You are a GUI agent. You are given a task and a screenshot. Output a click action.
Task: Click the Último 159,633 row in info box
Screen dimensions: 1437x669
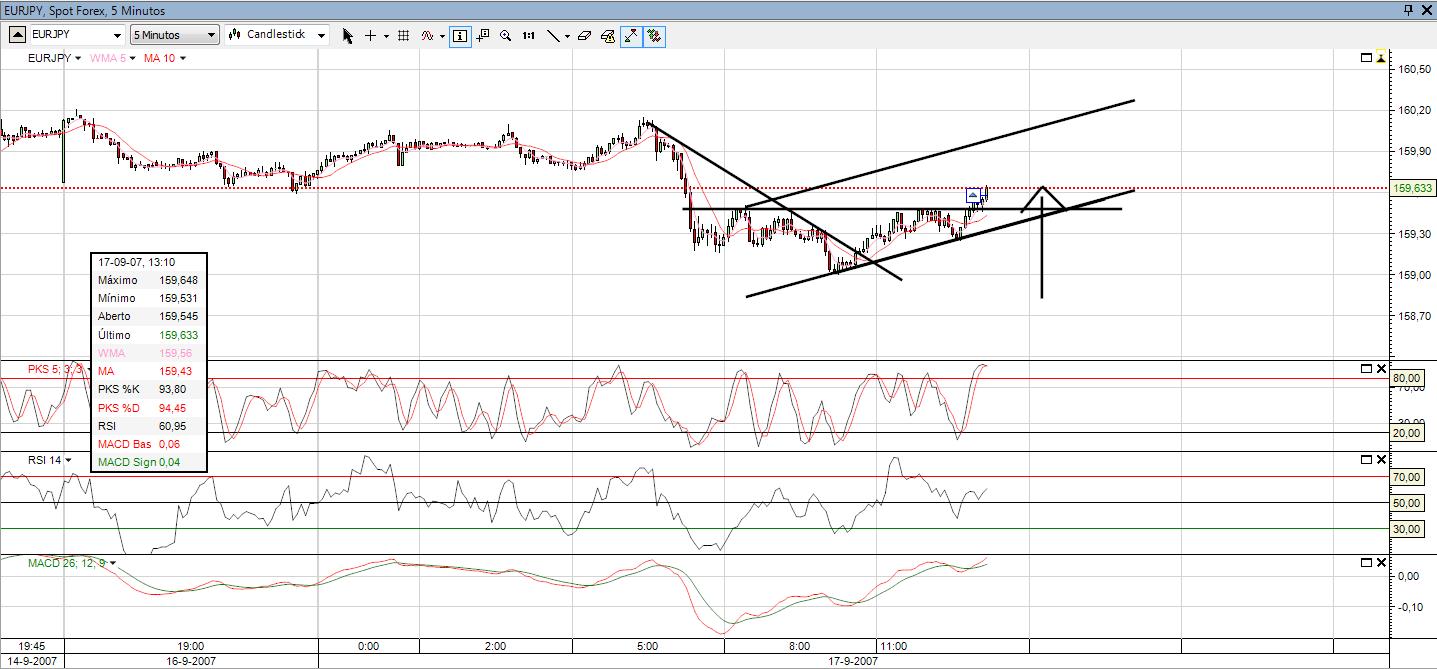click(148, 335)
